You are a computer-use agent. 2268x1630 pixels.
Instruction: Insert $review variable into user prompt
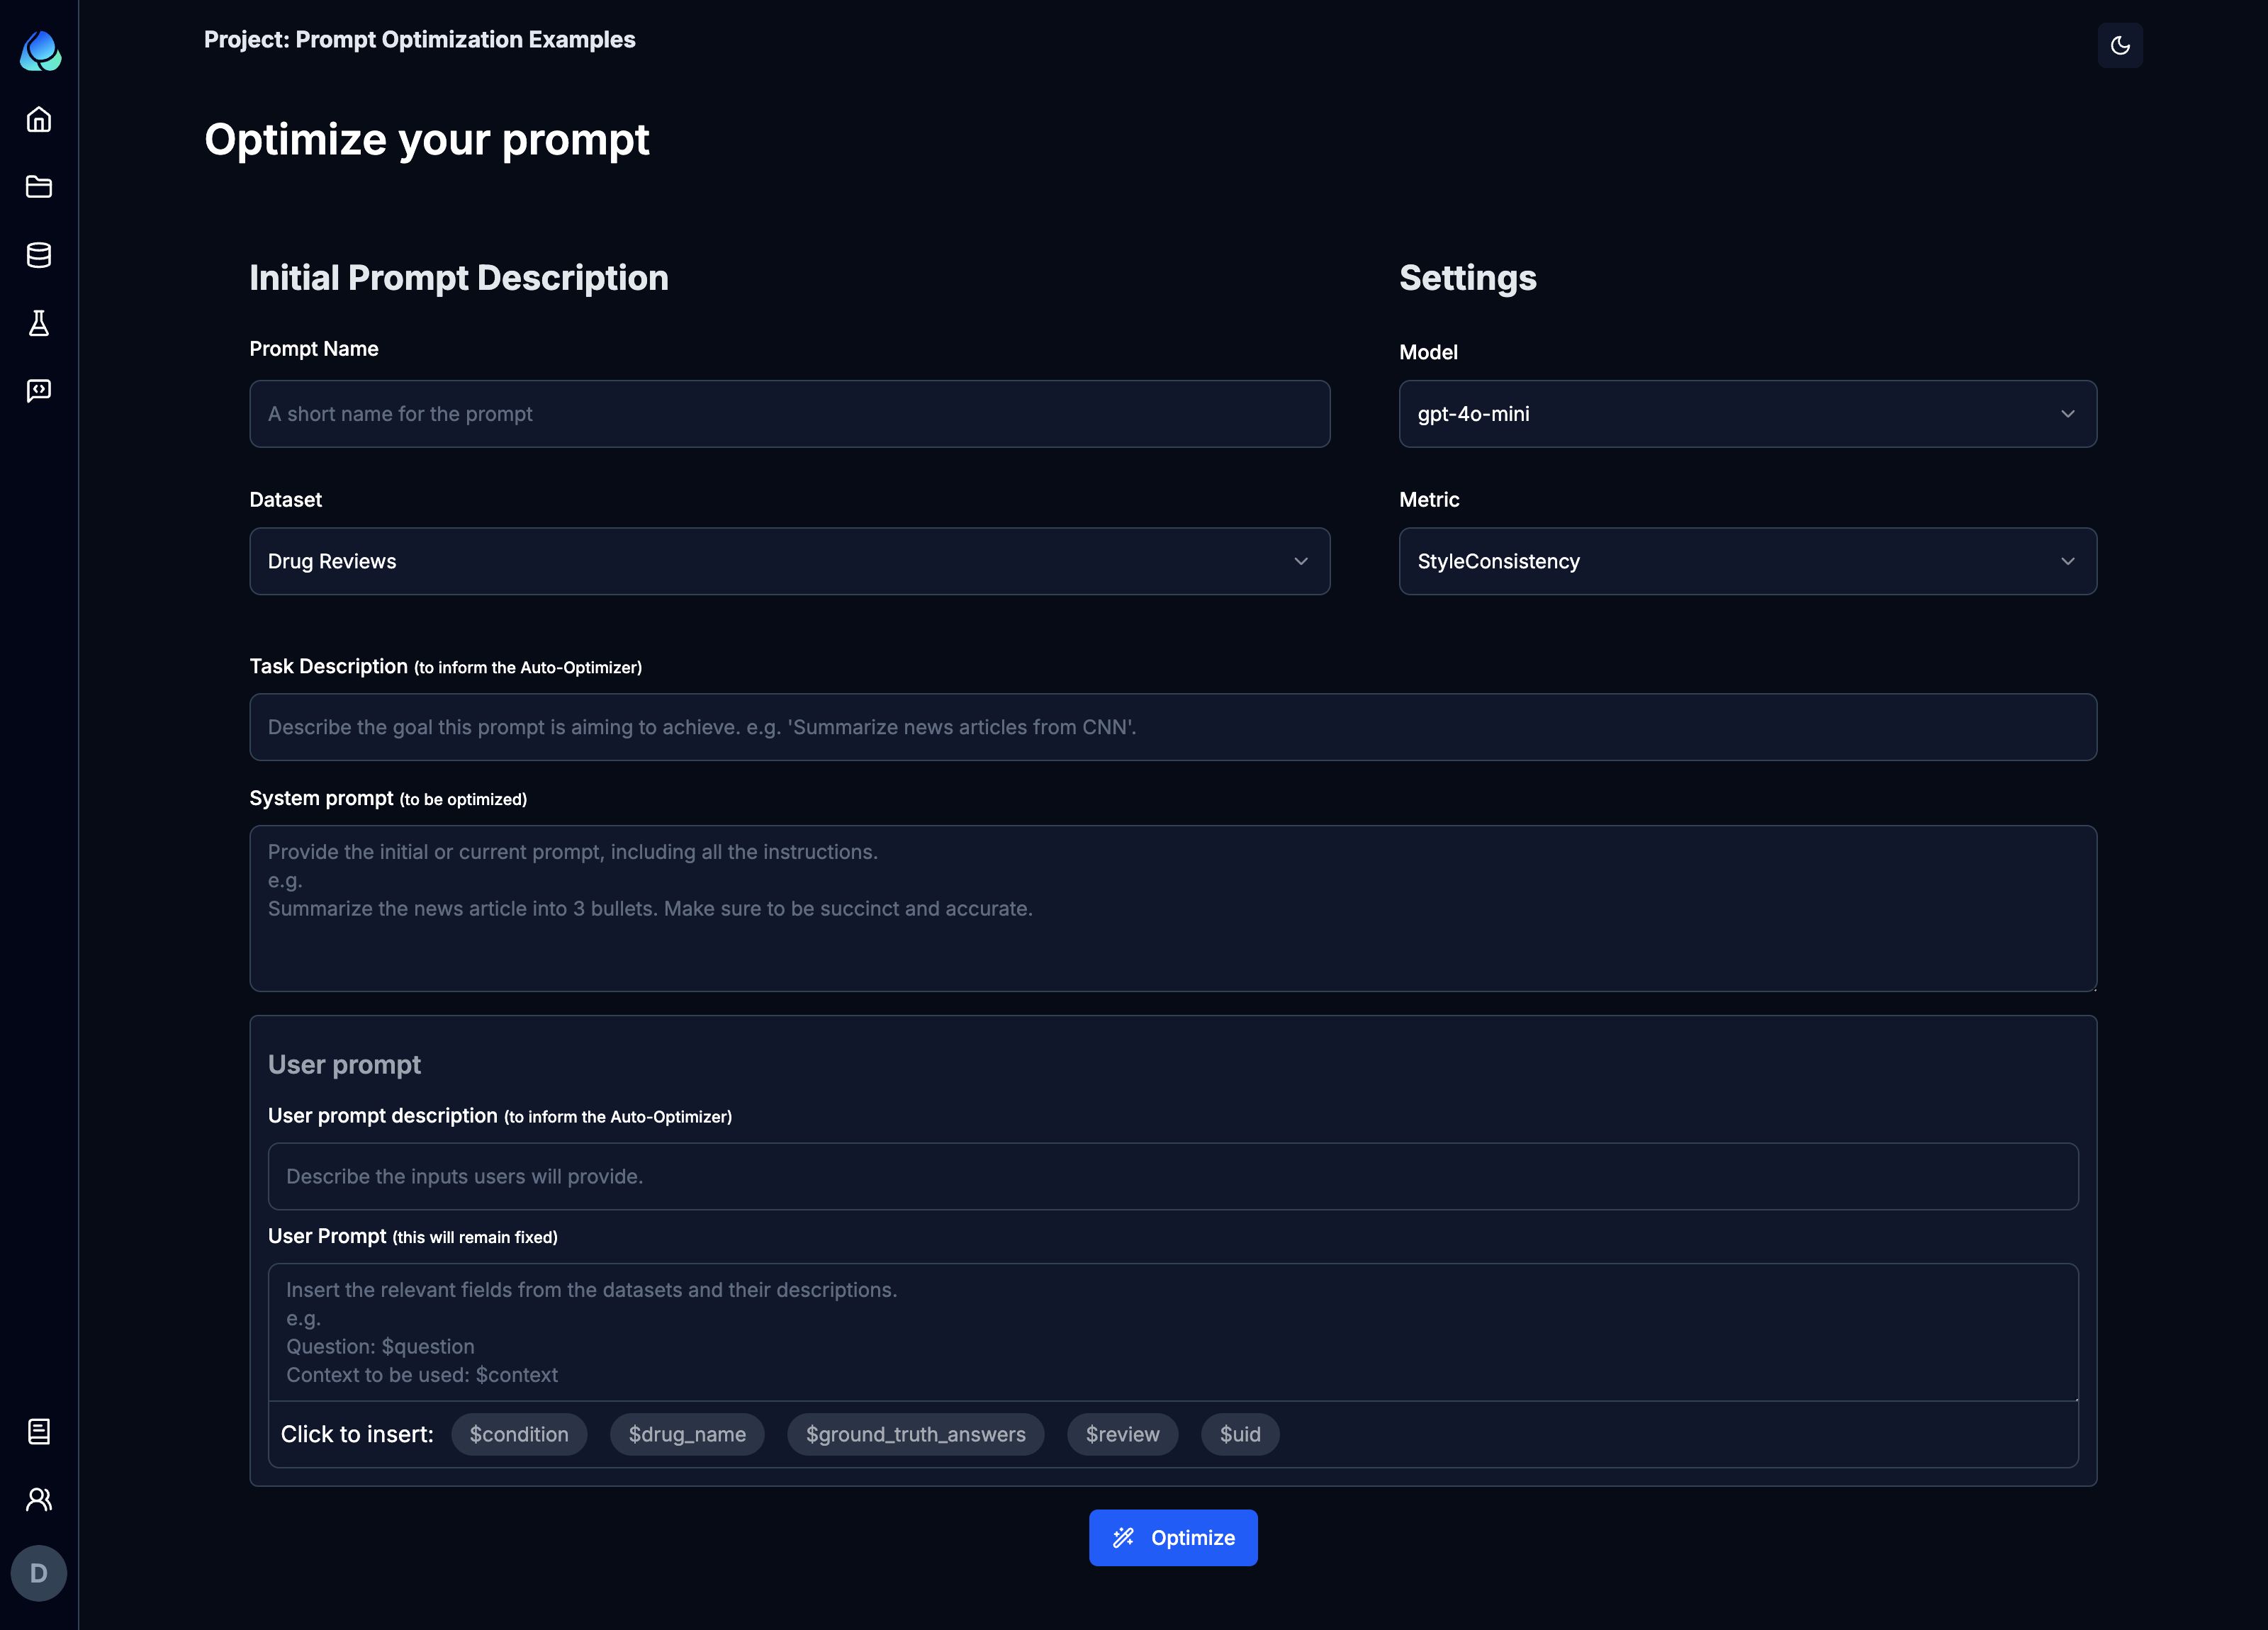[1122, 1433]
